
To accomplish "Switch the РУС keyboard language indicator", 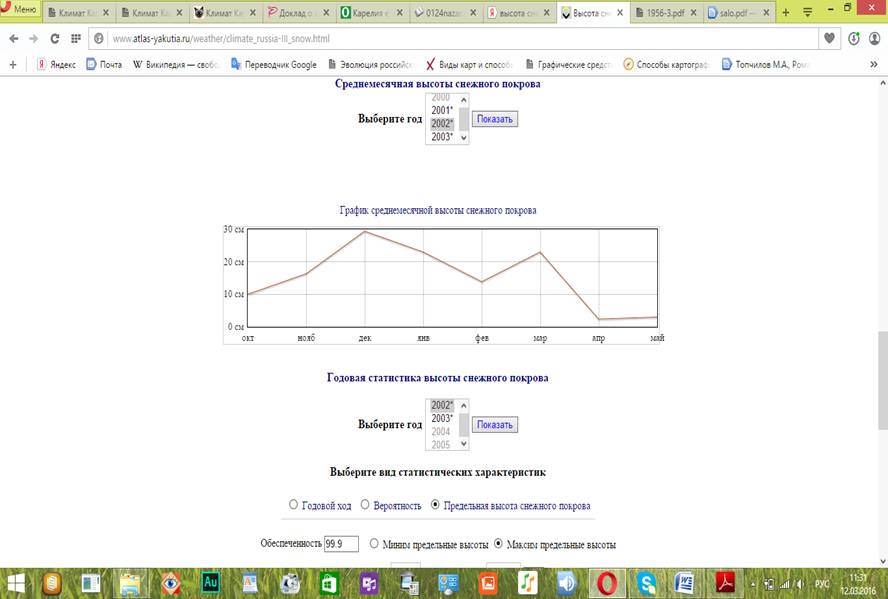I will tap(822, 584).
